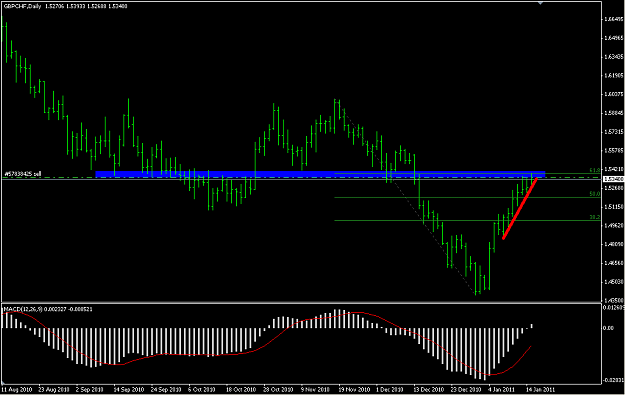
Task: Click the chart shift triangle marker at top
Action: click(540, 3)
